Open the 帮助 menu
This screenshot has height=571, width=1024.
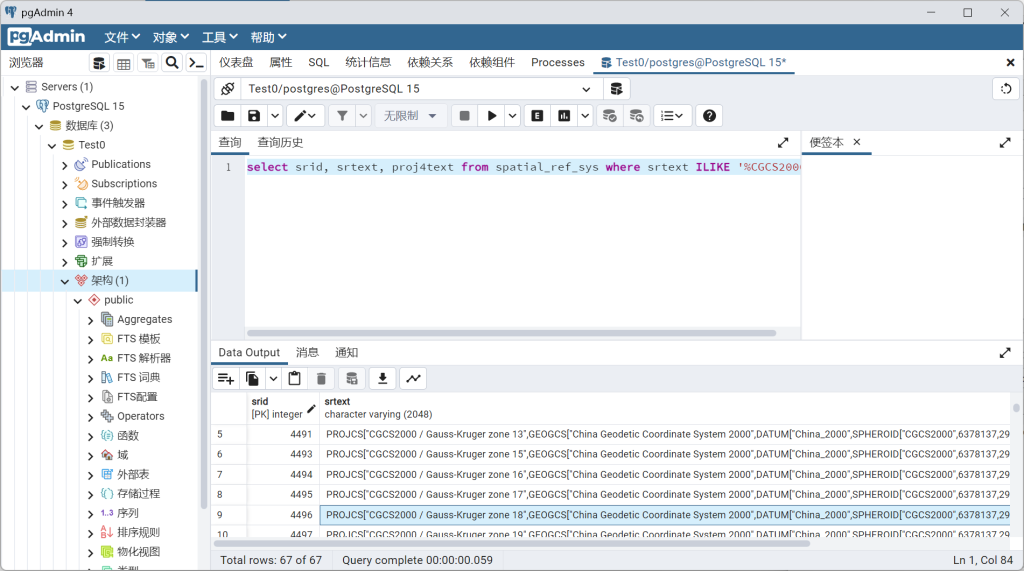268,37
